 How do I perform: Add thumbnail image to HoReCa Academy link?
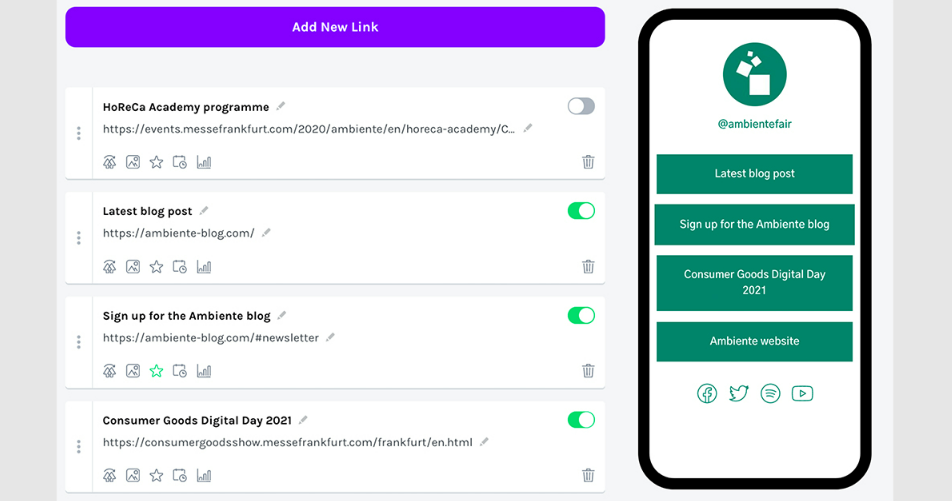(133, 162)
